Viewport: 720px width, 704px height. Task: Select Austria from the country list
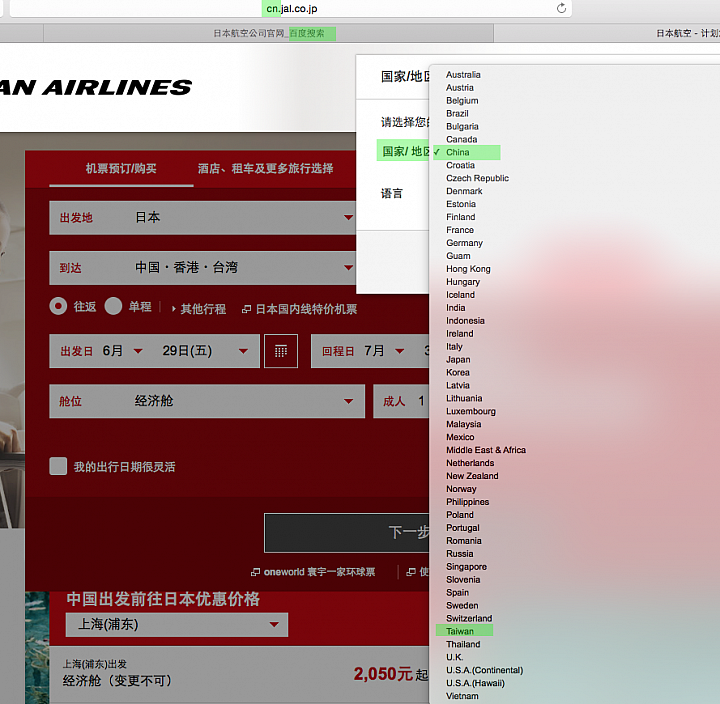click(x=460, y=87)
